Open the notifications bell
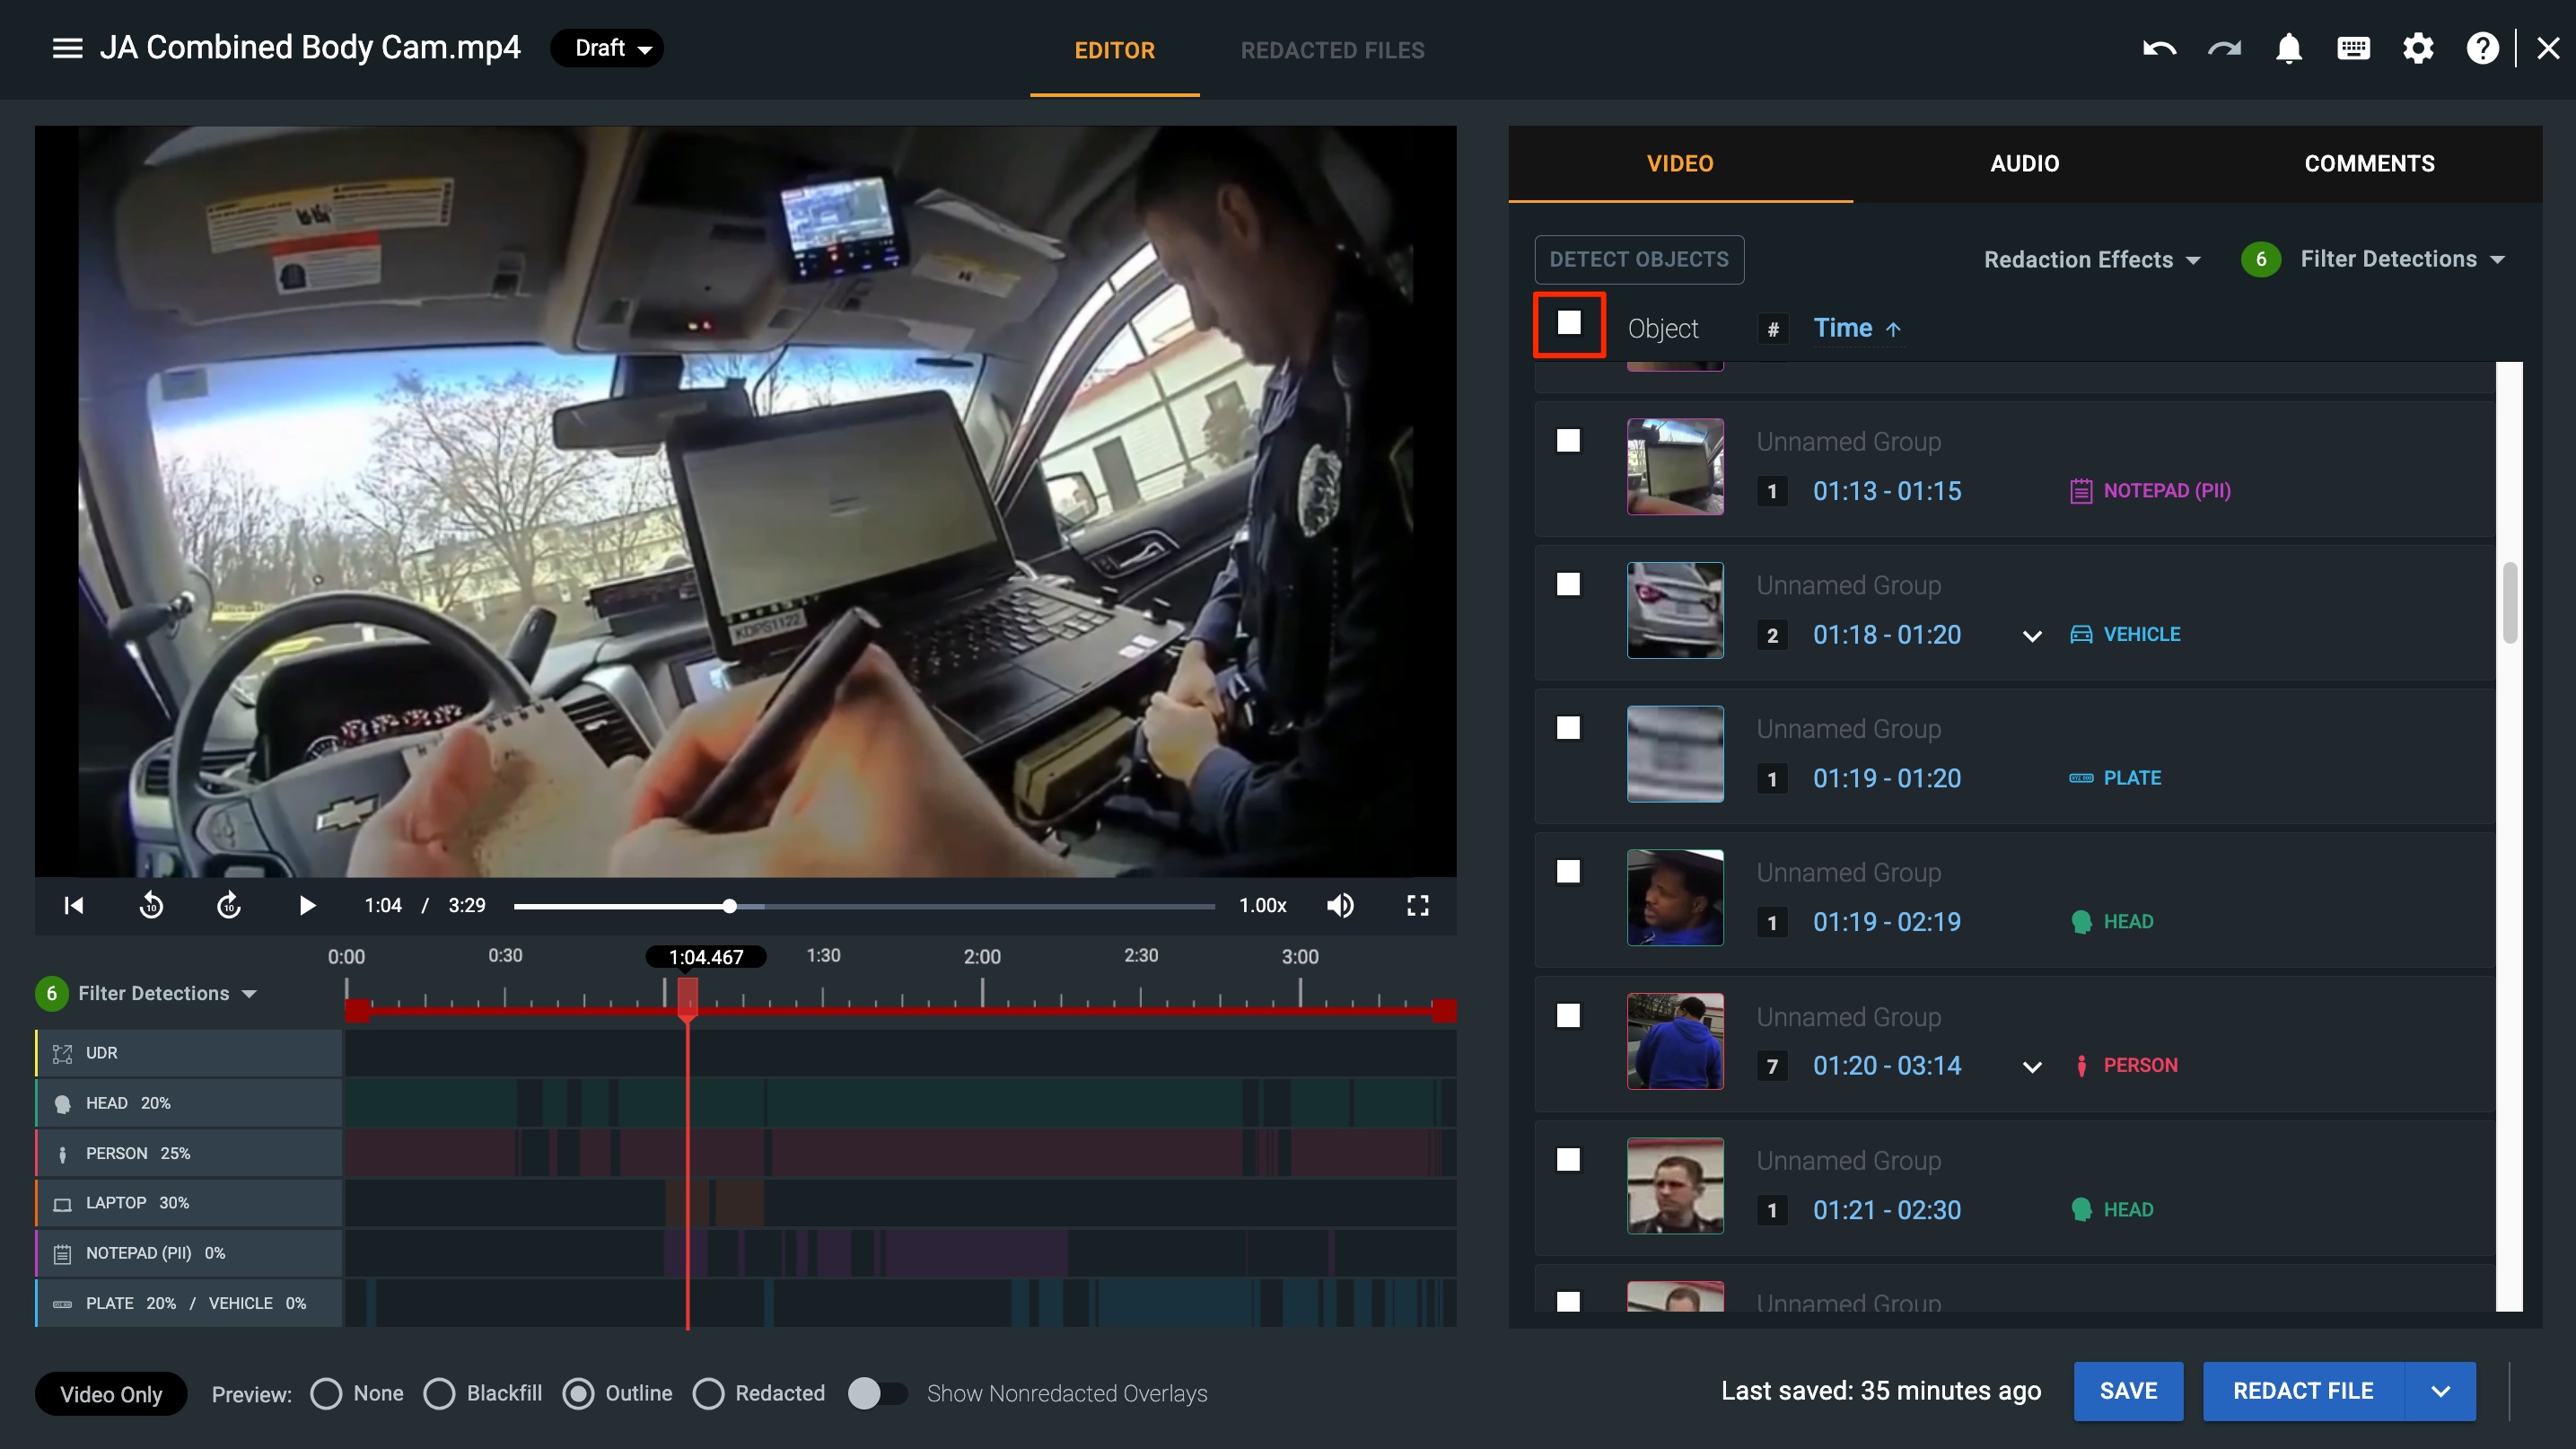 (2288, 48)
